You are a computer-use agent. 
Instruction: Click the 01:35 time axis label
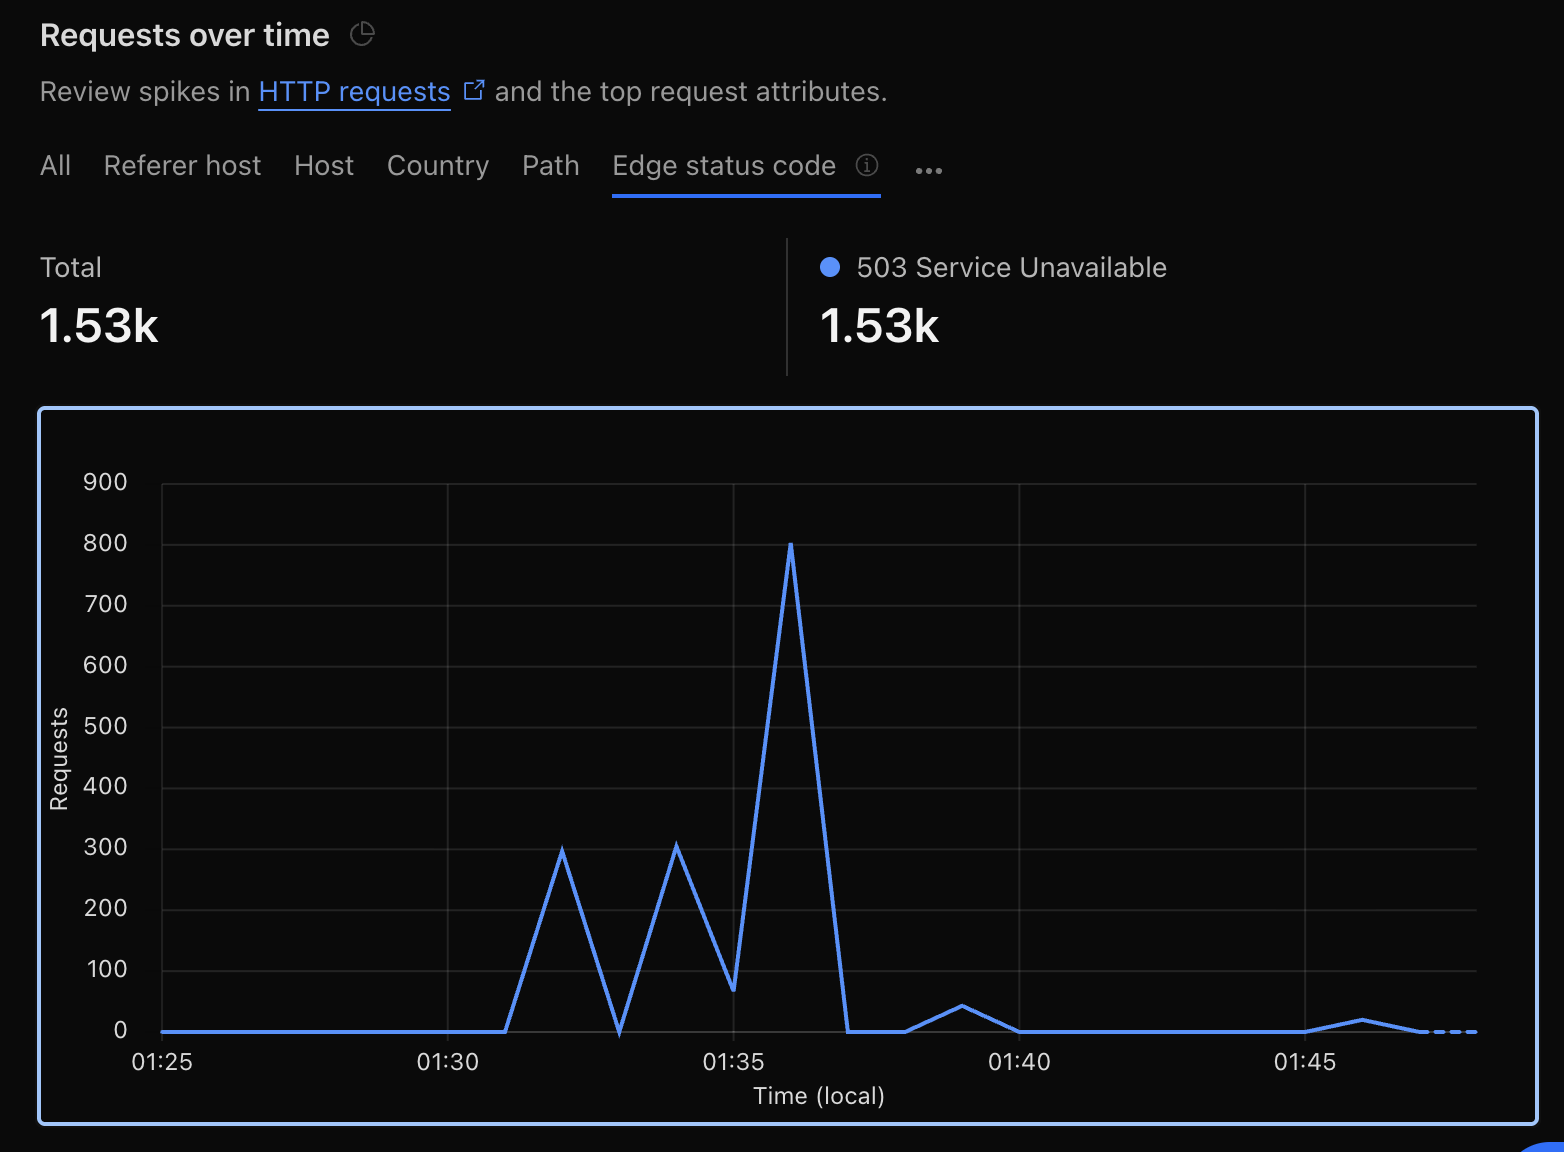point(734,1062)
